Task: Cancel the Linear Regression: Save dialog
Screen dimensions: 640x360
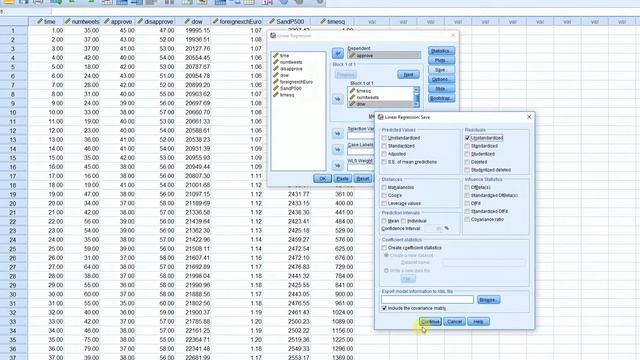Action: click(454, 322)
